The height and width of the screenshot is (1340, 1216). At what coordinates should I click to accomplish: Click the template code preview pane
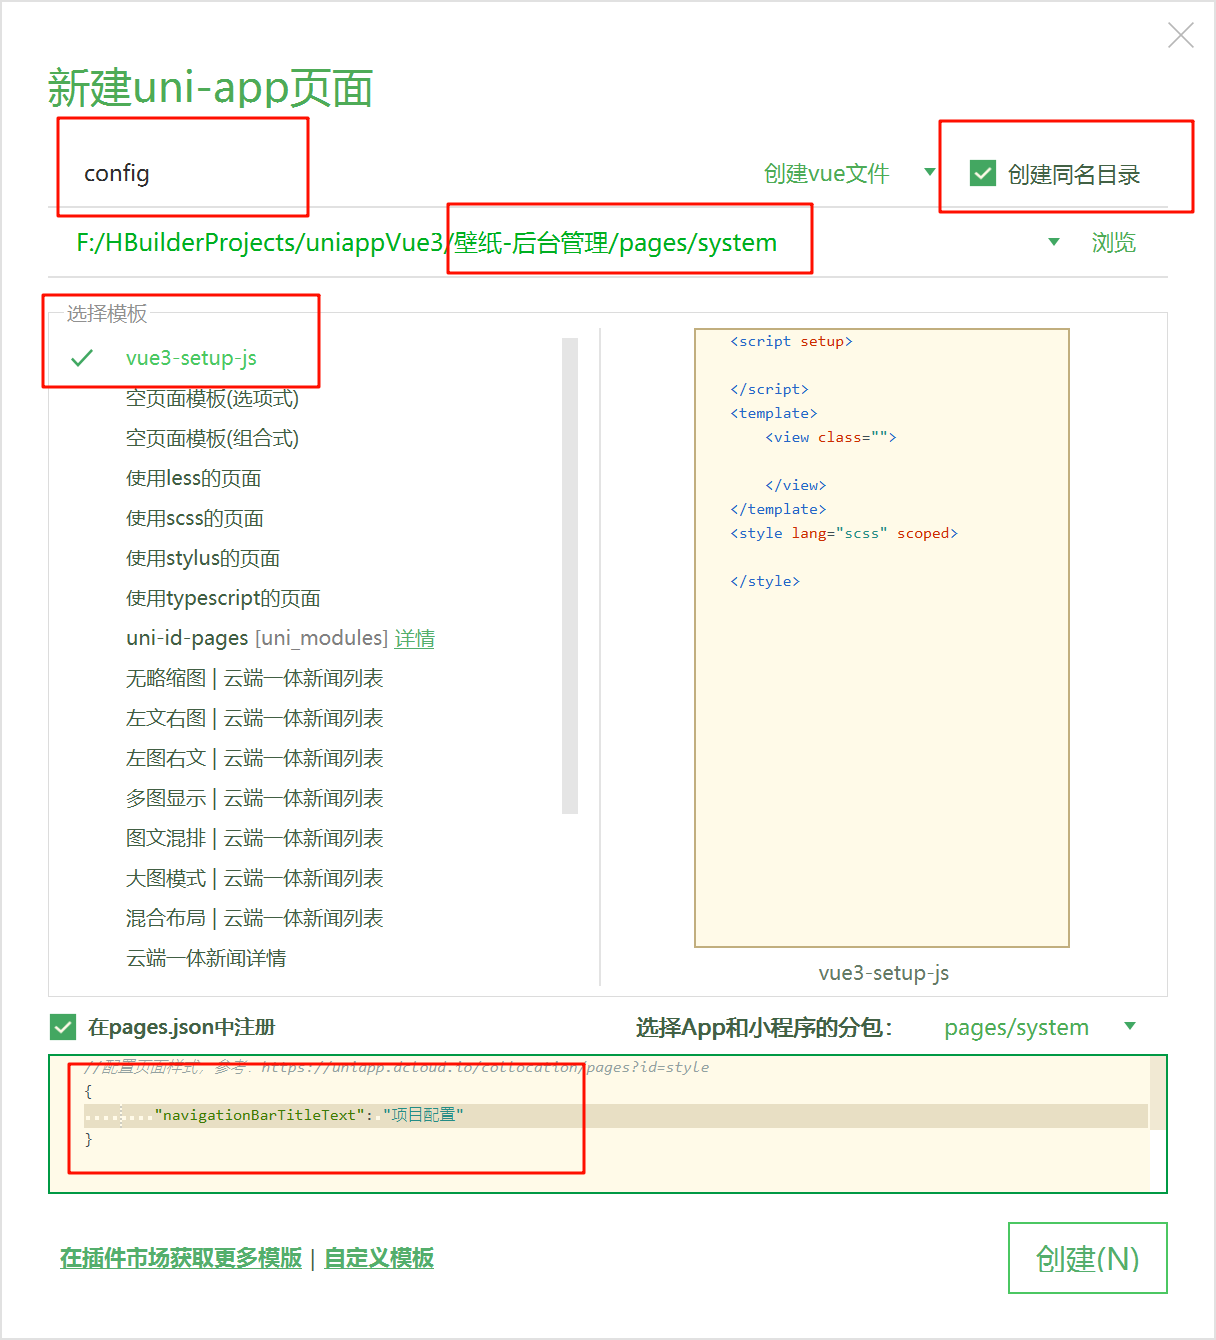coord(882,638)
